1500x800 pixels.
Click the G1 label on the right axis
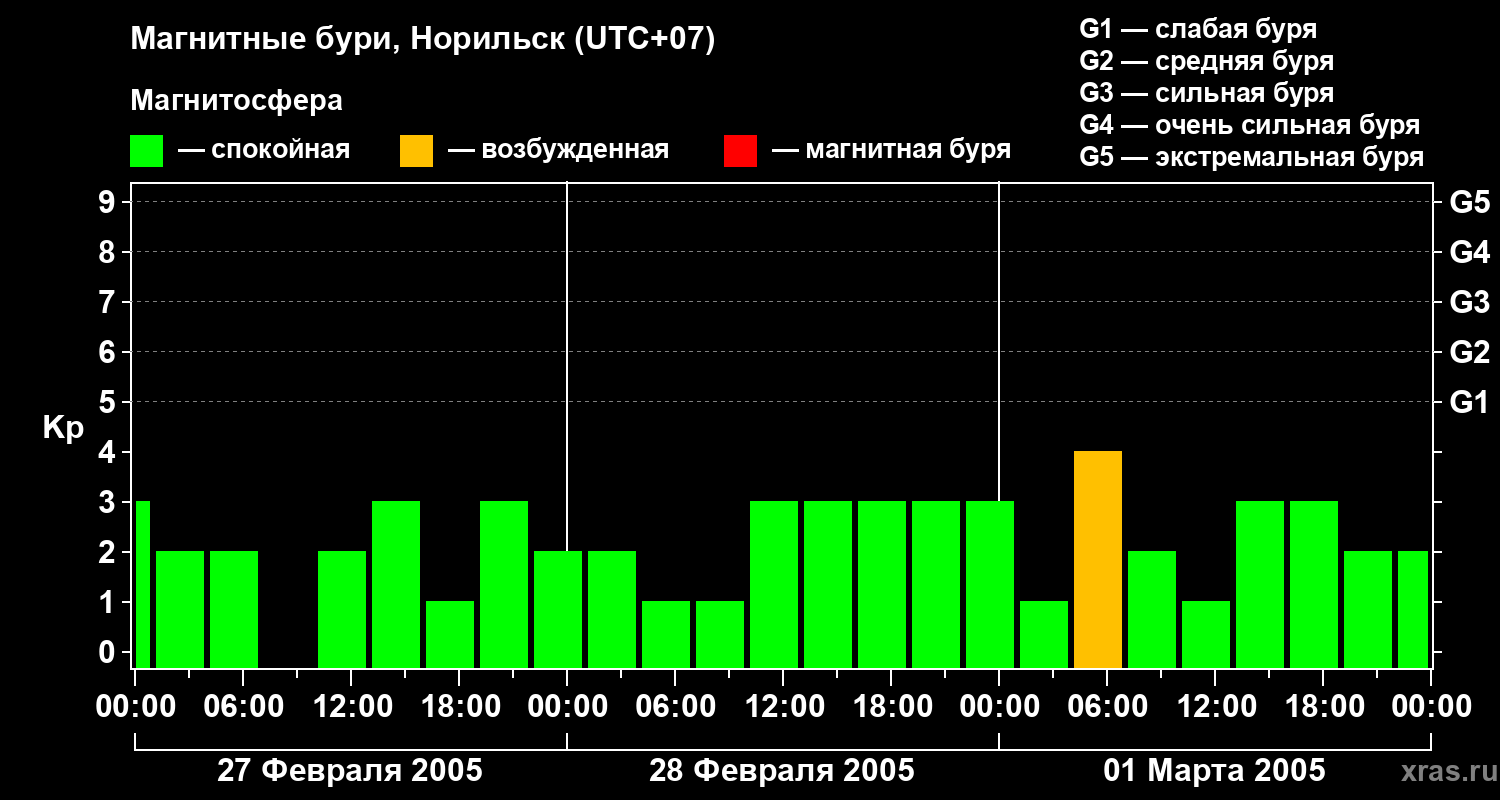1469,402
